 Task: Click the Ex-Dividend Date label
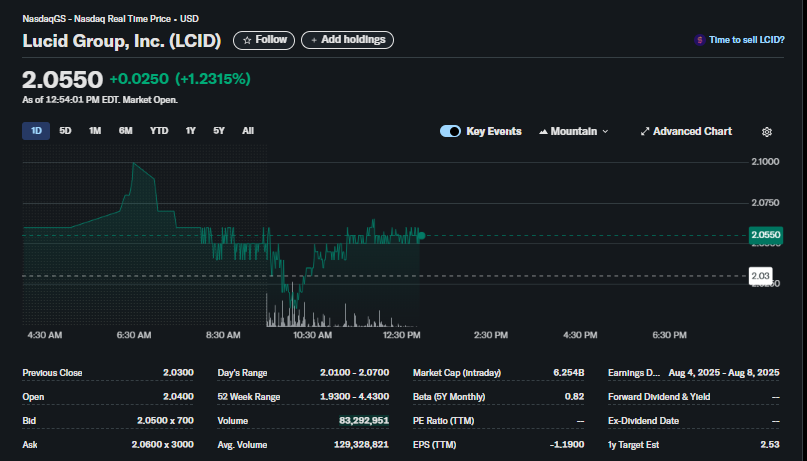(643, 421)
